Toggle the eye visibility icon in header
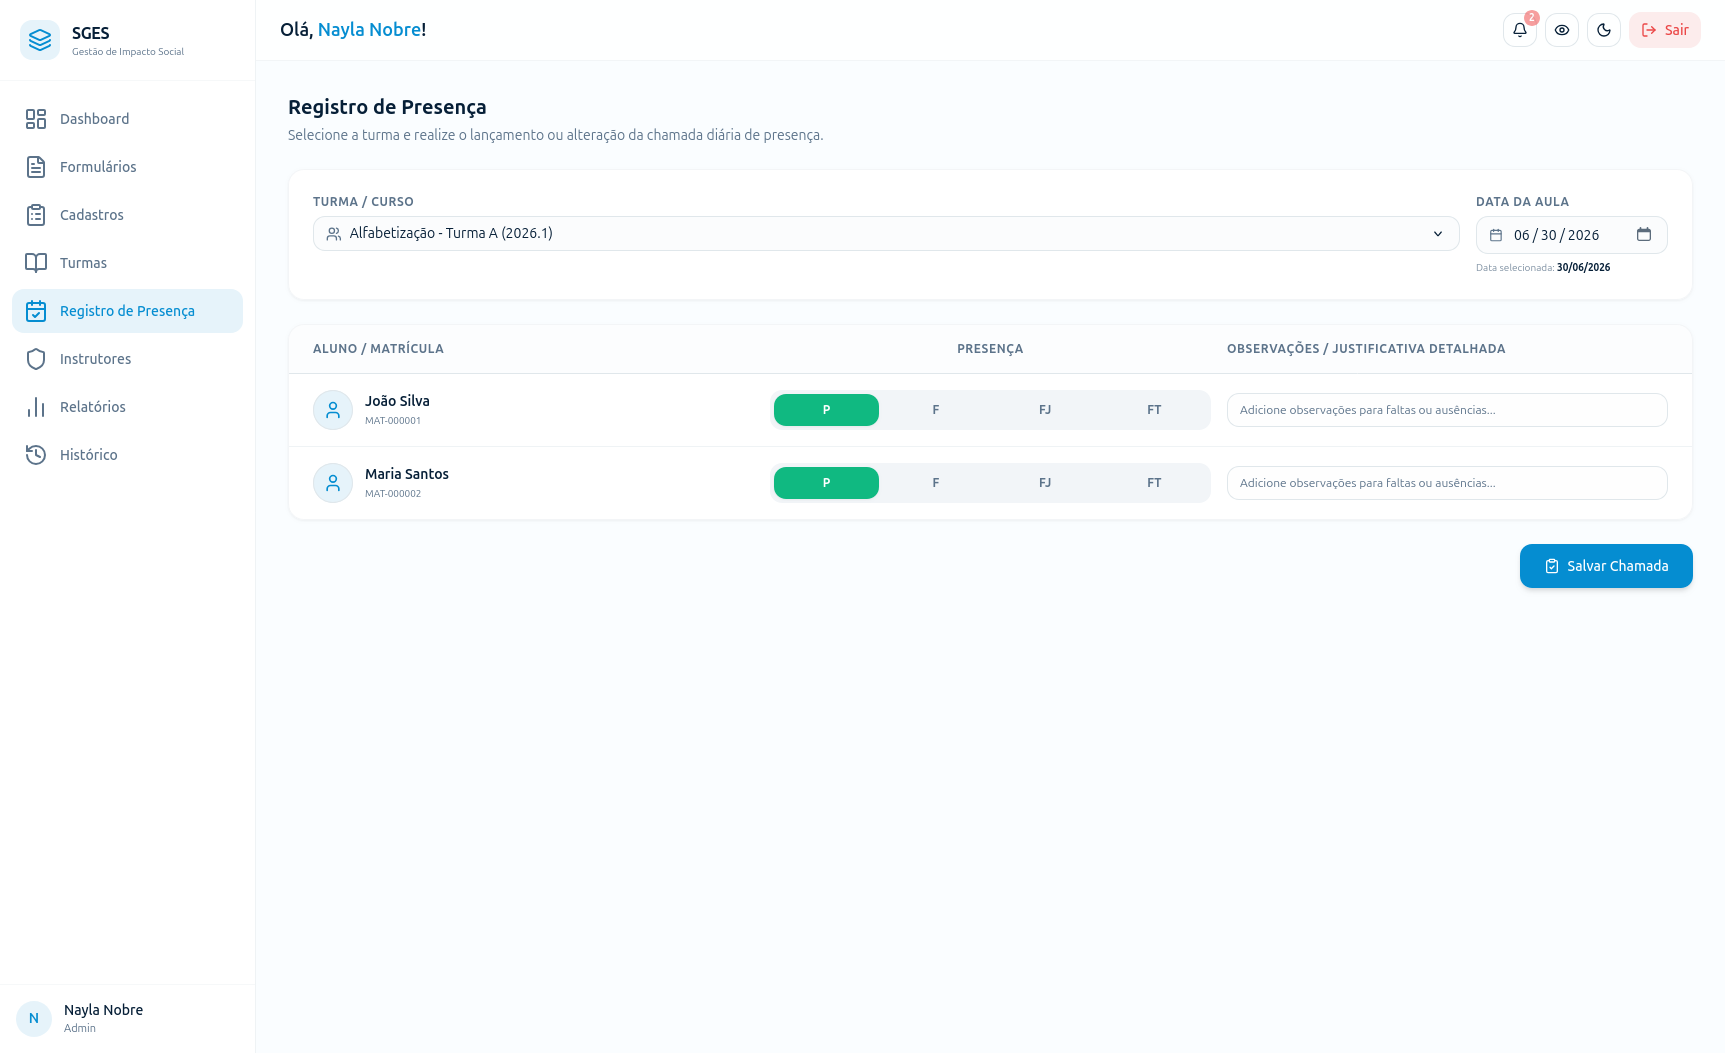The image size is (1725, 1053). point(1562,30)
